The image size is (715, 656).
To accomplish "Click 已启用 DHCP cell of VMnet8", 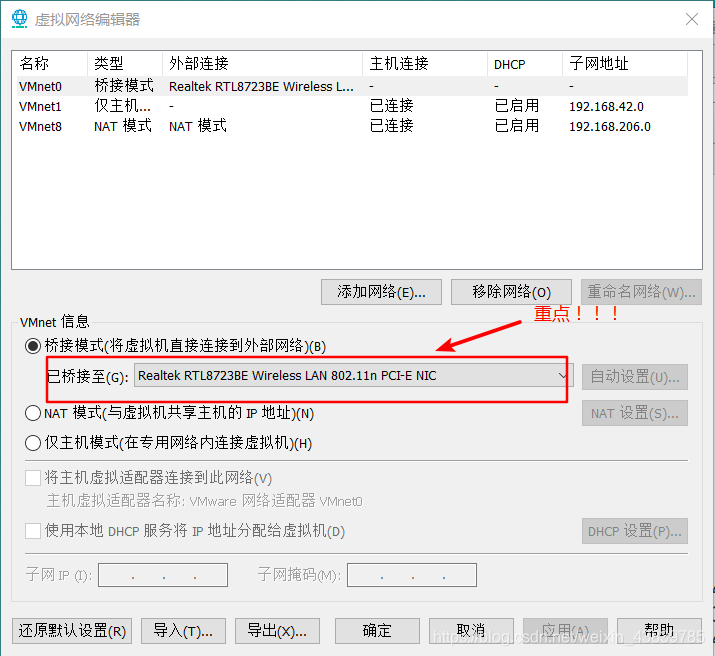I will tap(517, 126).
